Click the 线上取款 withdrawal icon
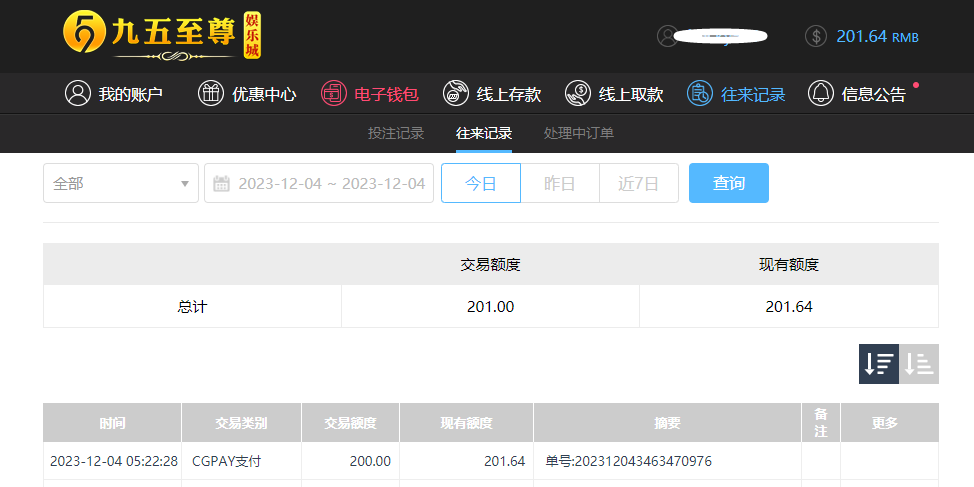 tap(578, 93)
